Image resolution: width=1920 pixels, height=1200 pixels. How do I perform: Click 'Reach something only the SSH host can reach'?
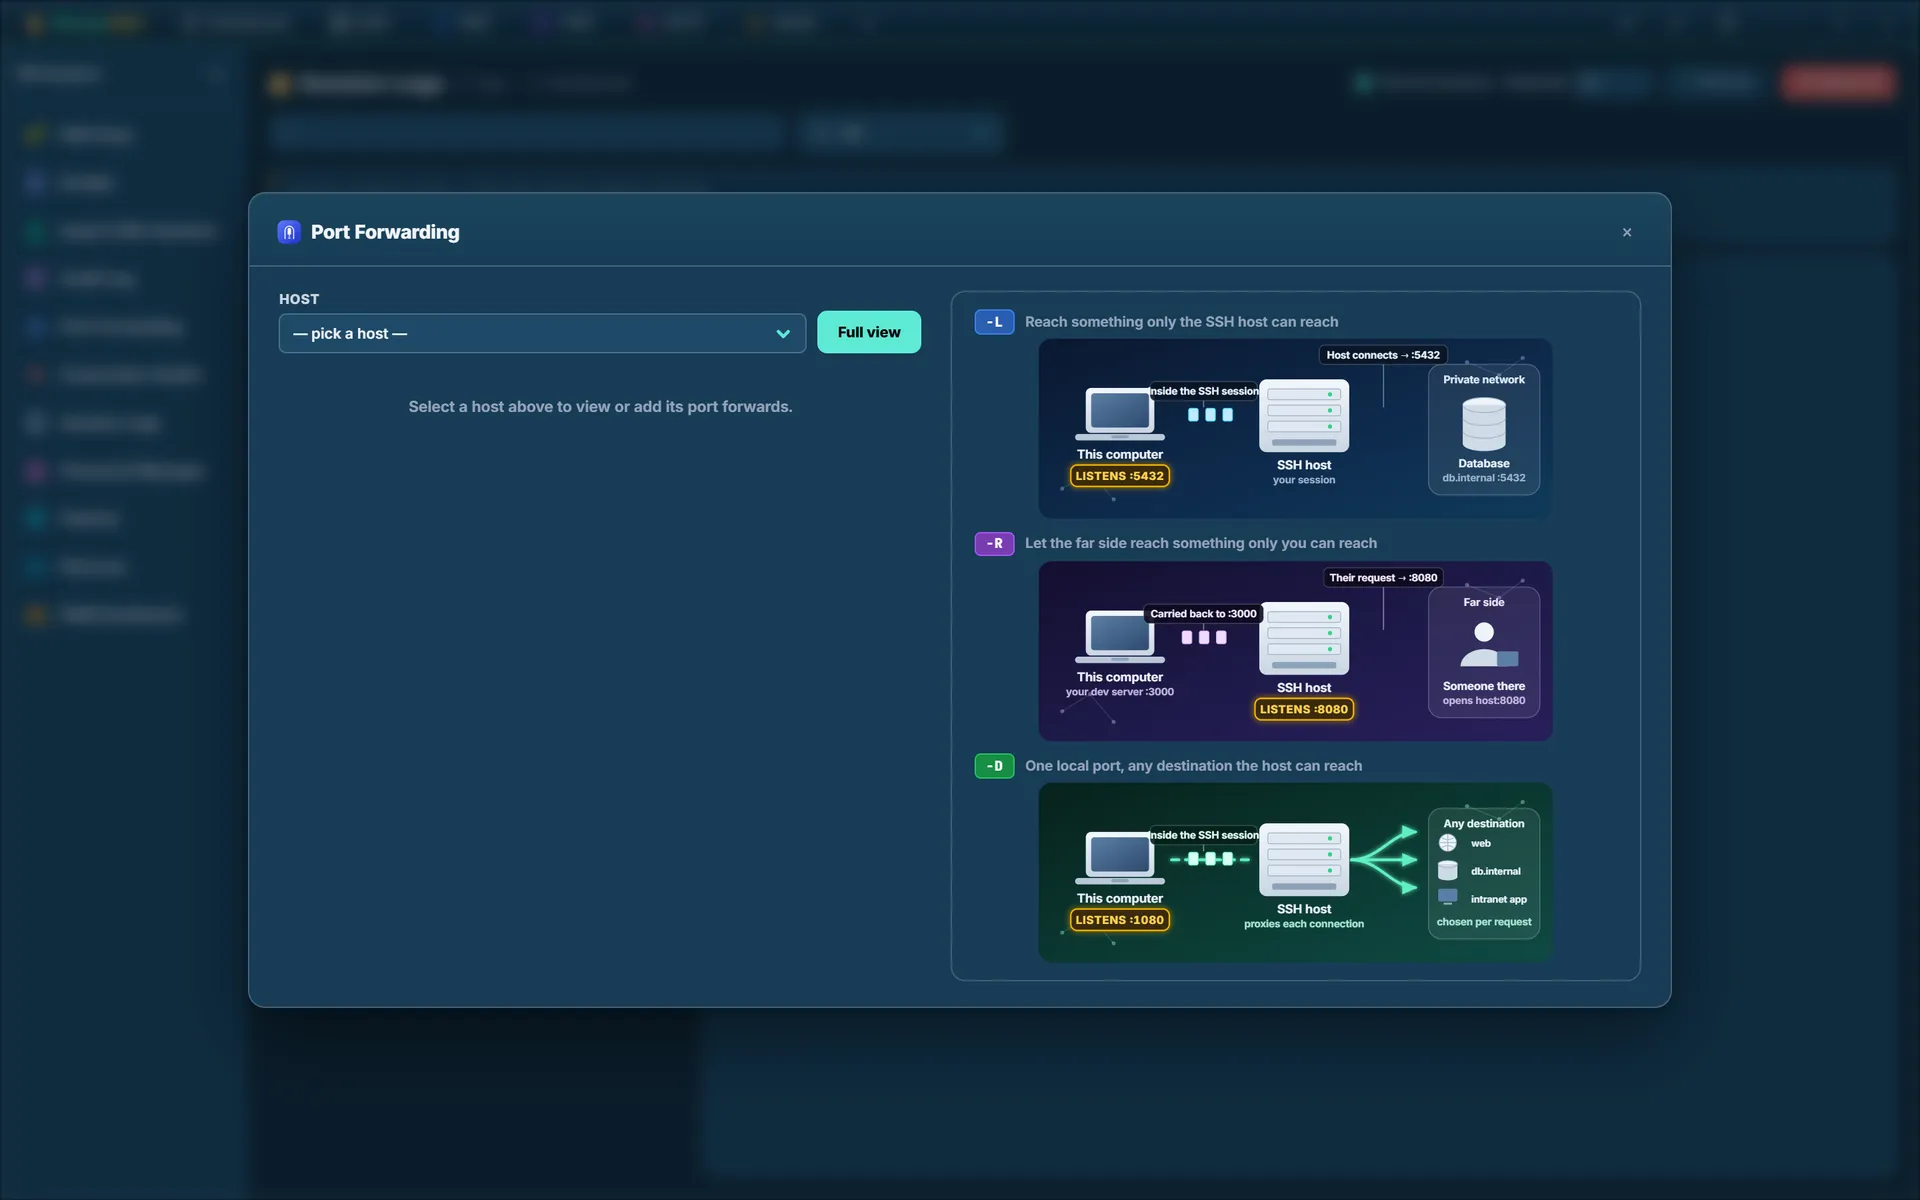point(1181,322)
